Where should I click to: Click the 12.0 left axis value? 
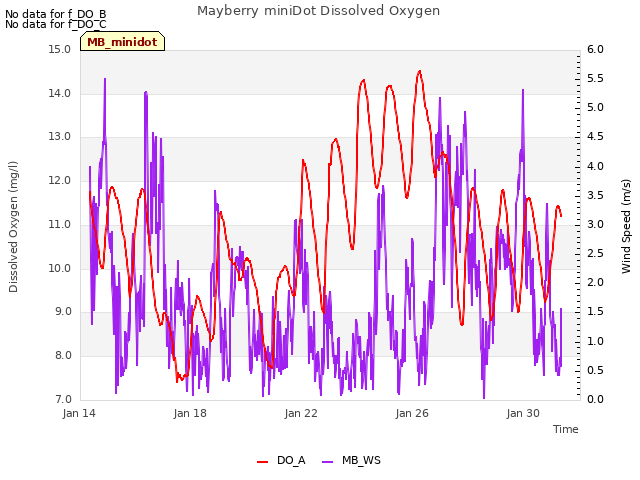[60, 180]
